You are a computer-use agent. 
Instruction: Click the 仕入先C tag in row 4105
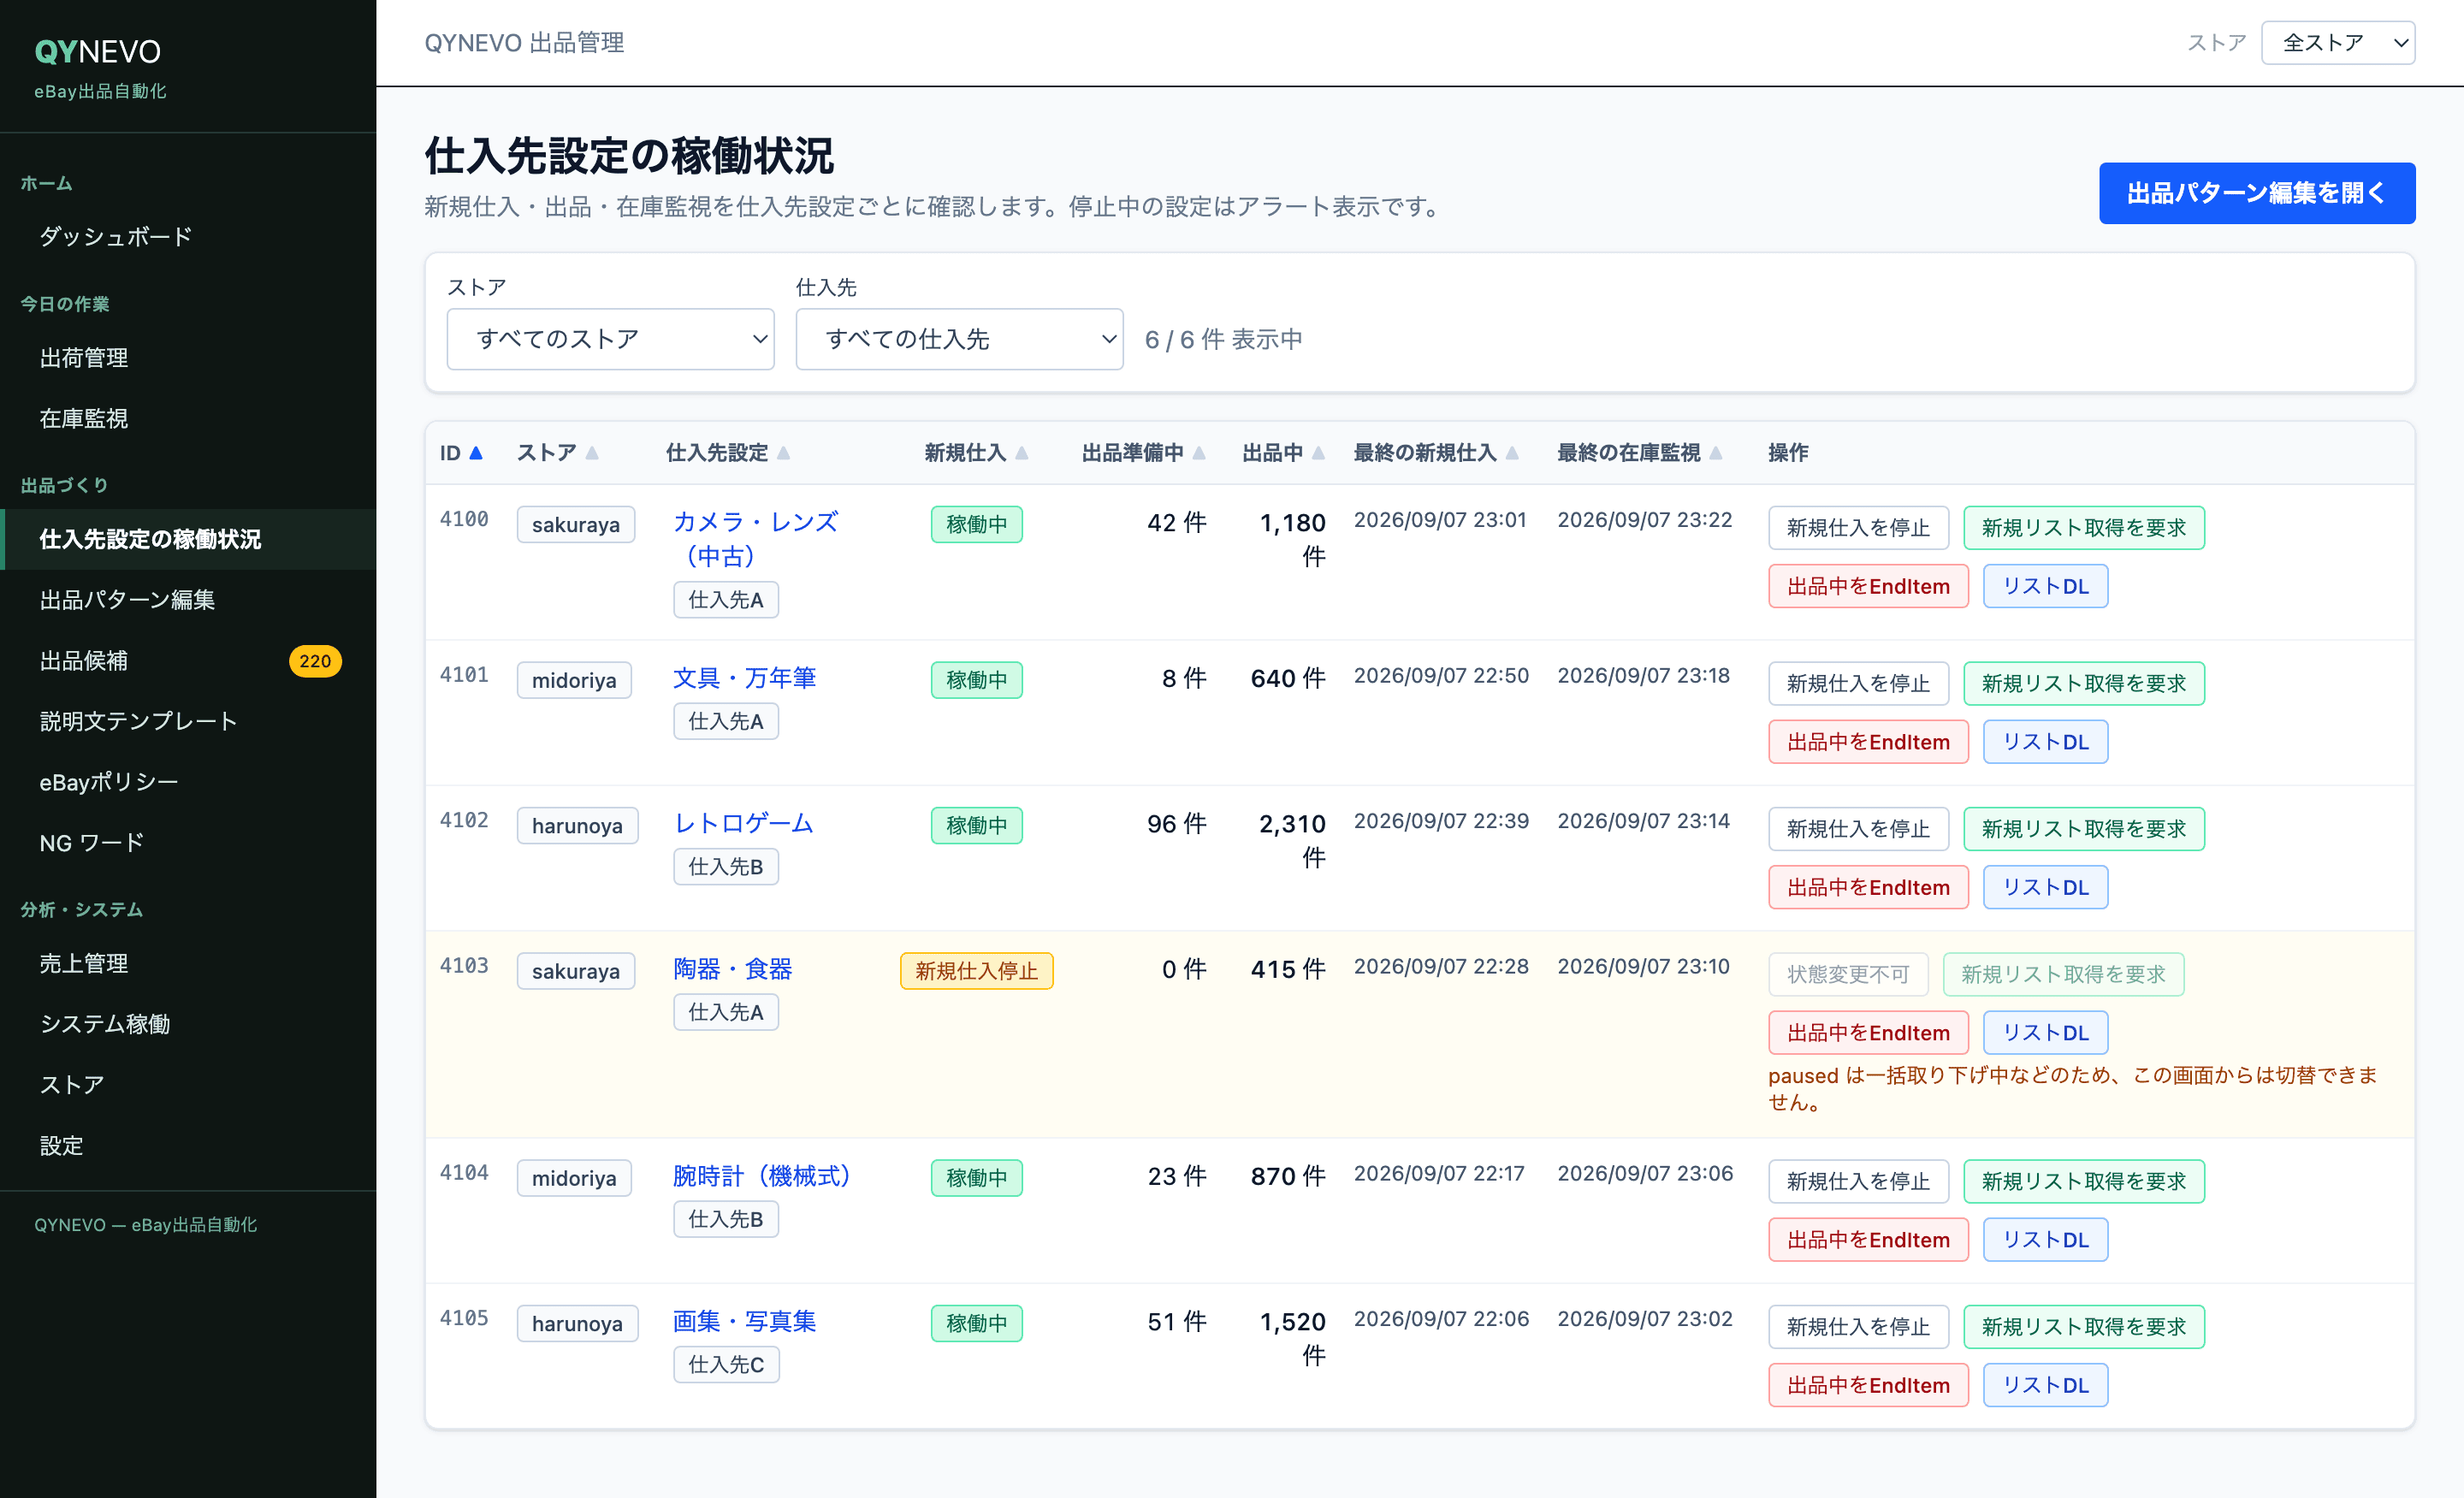point(726,1365)
